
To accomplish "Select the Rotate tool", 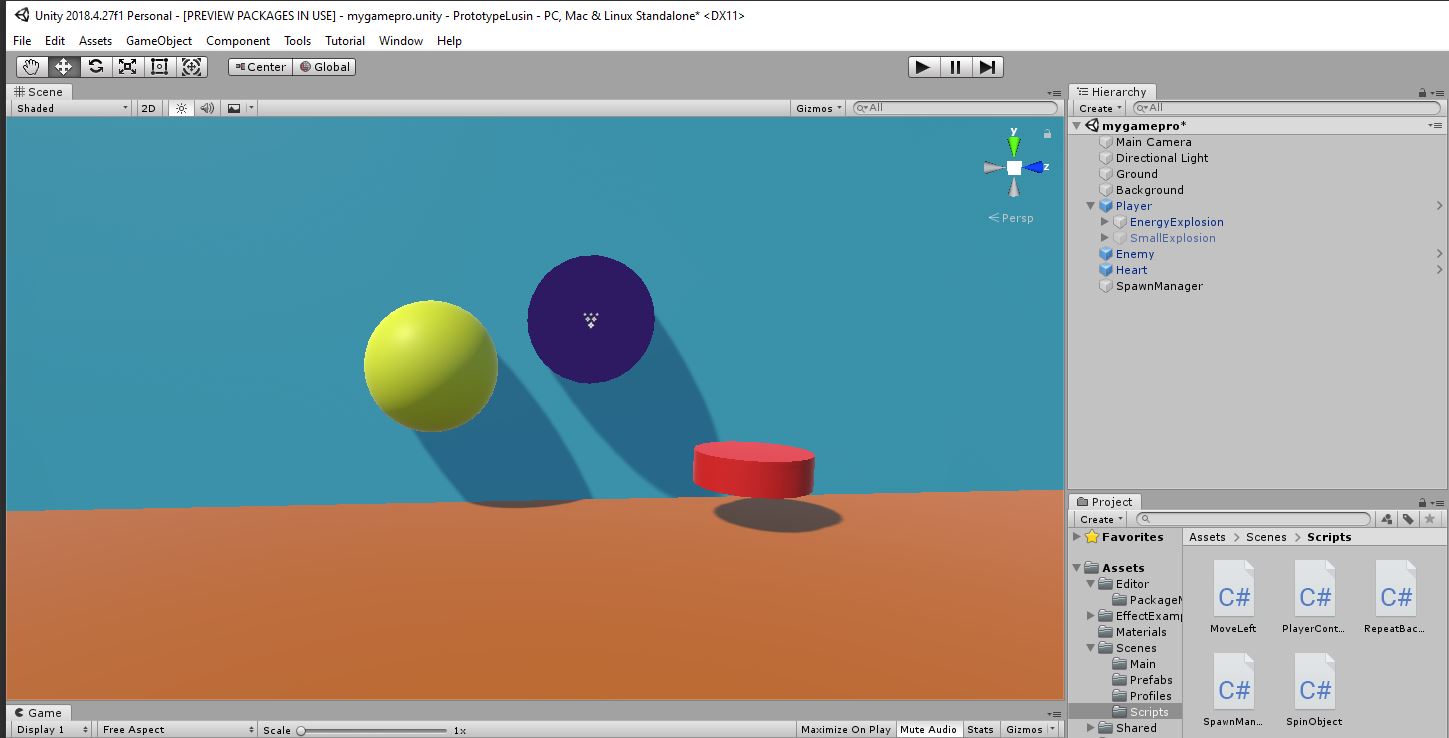I will click(95, 66).
